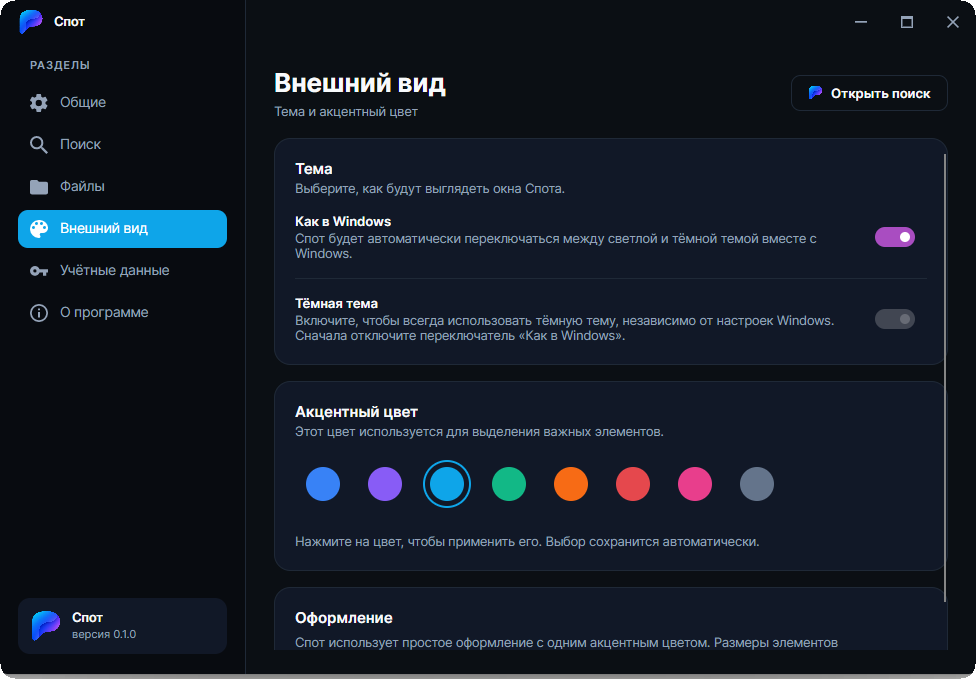Switch to the Внешний вид section
Image resolution: width=976 pixels, height=679 pixels.
[x=123, y=228]
